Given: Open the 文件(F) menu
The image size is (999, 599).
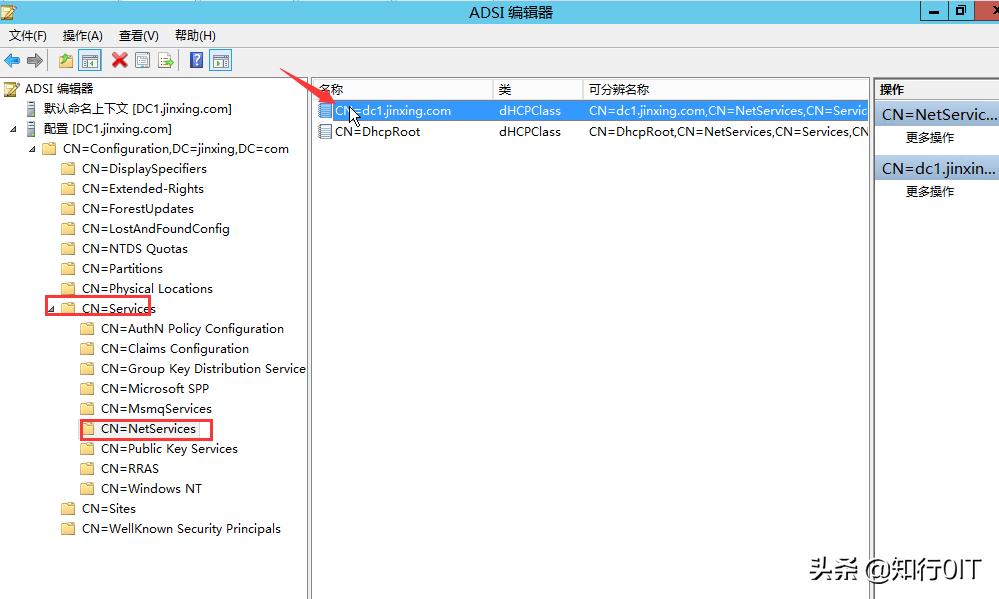Looking at the screenshot, I should click(27, 36).
